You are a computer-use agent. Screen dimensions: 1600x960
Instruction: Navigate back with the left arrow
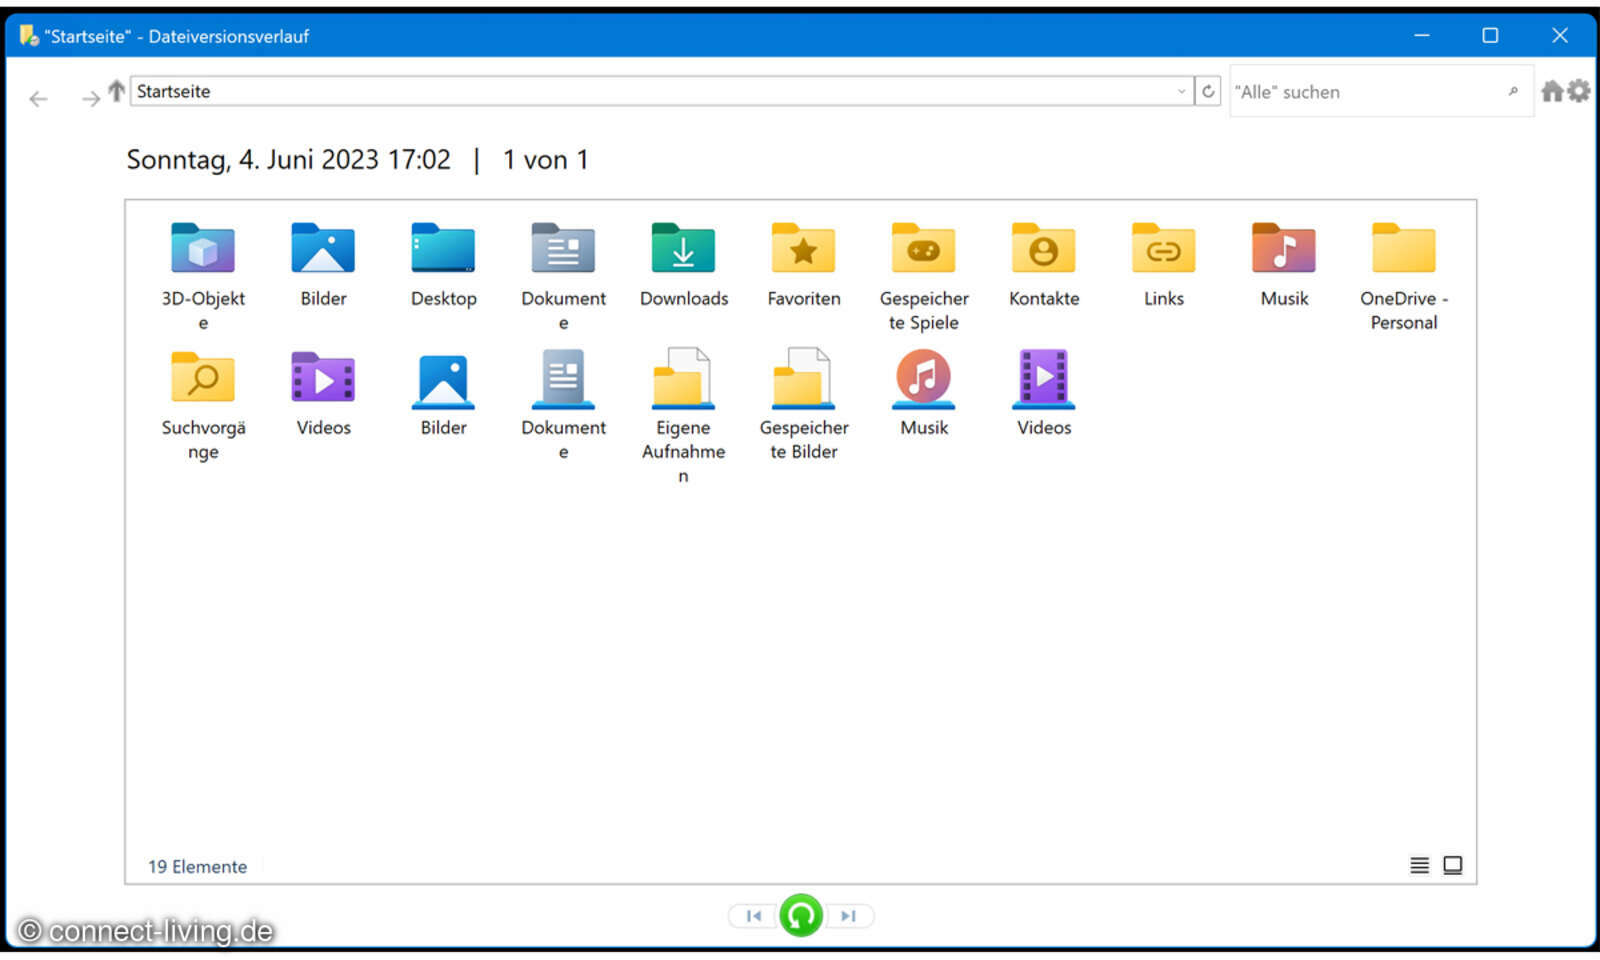(x=38, y=98)
